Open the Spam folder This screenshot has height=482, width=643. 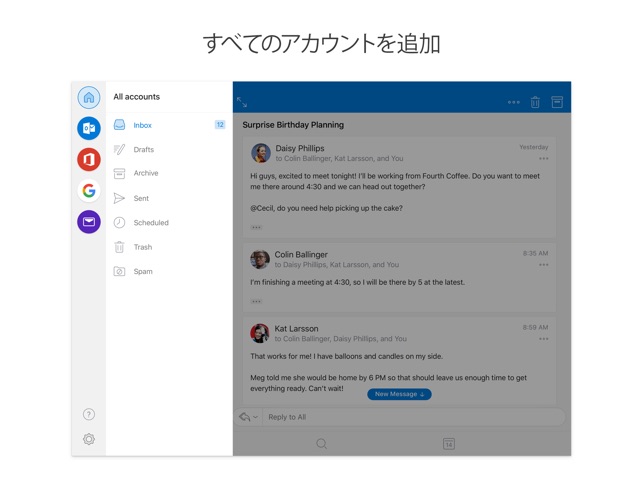tap(169, 271)
